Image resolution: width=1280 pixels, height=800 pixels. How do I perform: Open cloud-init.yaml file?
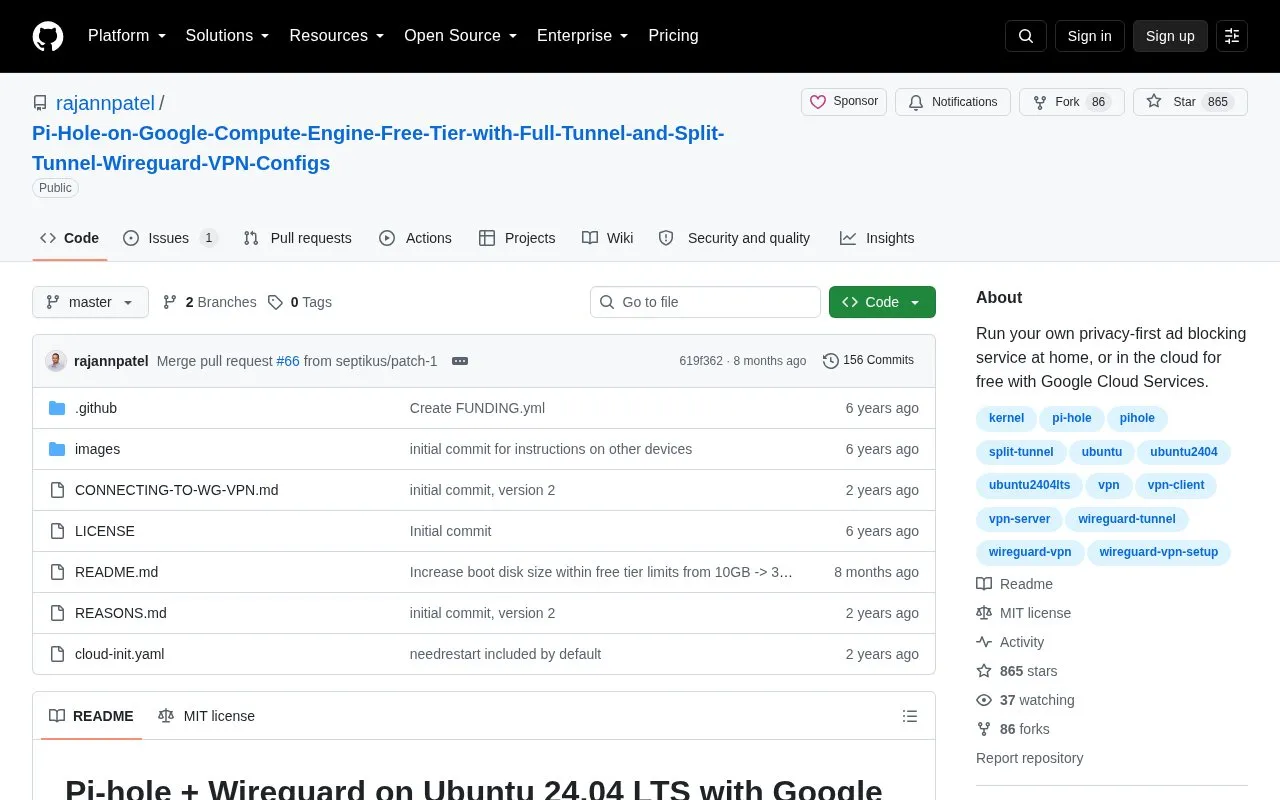[x=119, y=654]
